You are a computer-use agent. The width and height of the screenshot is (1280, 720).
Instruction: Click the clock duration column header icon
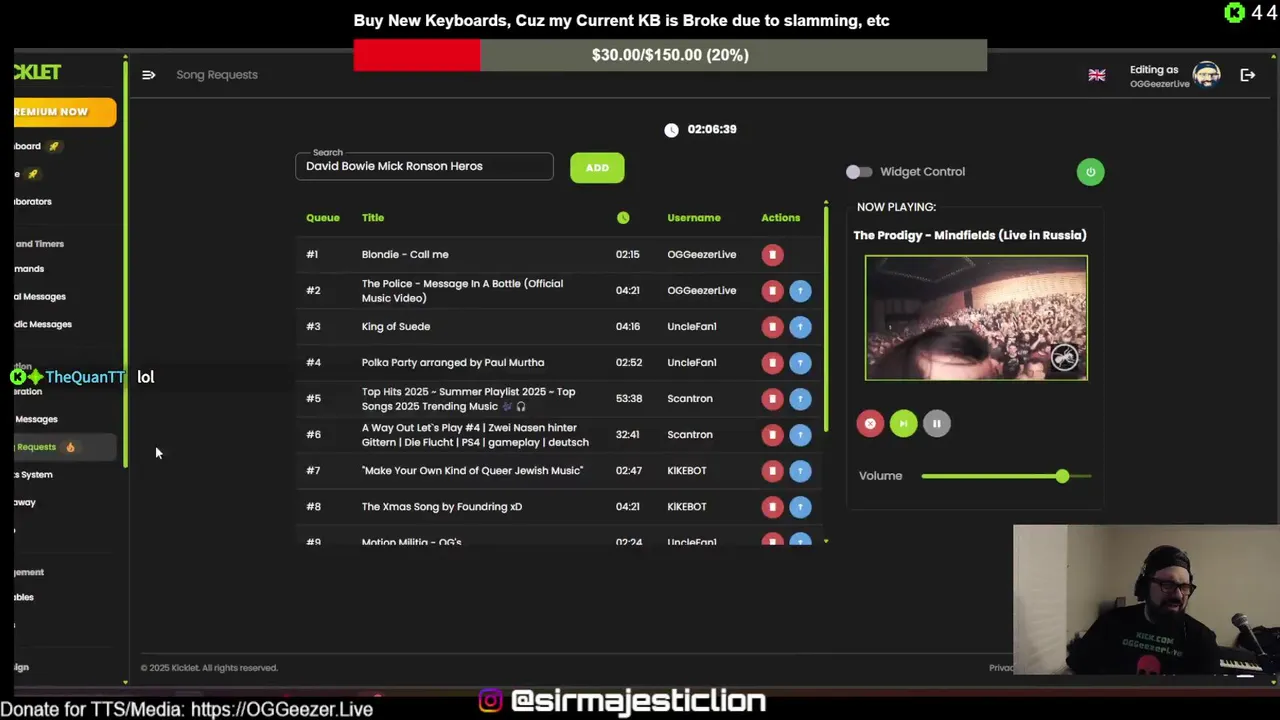click(623, 218)
